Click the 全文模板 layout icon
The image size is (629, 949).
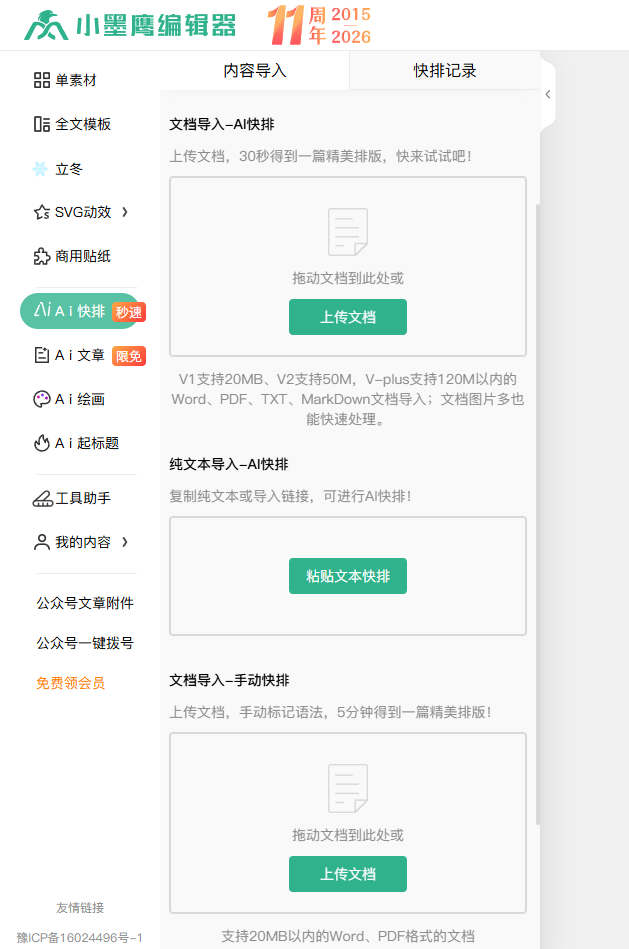click(42, 124)
